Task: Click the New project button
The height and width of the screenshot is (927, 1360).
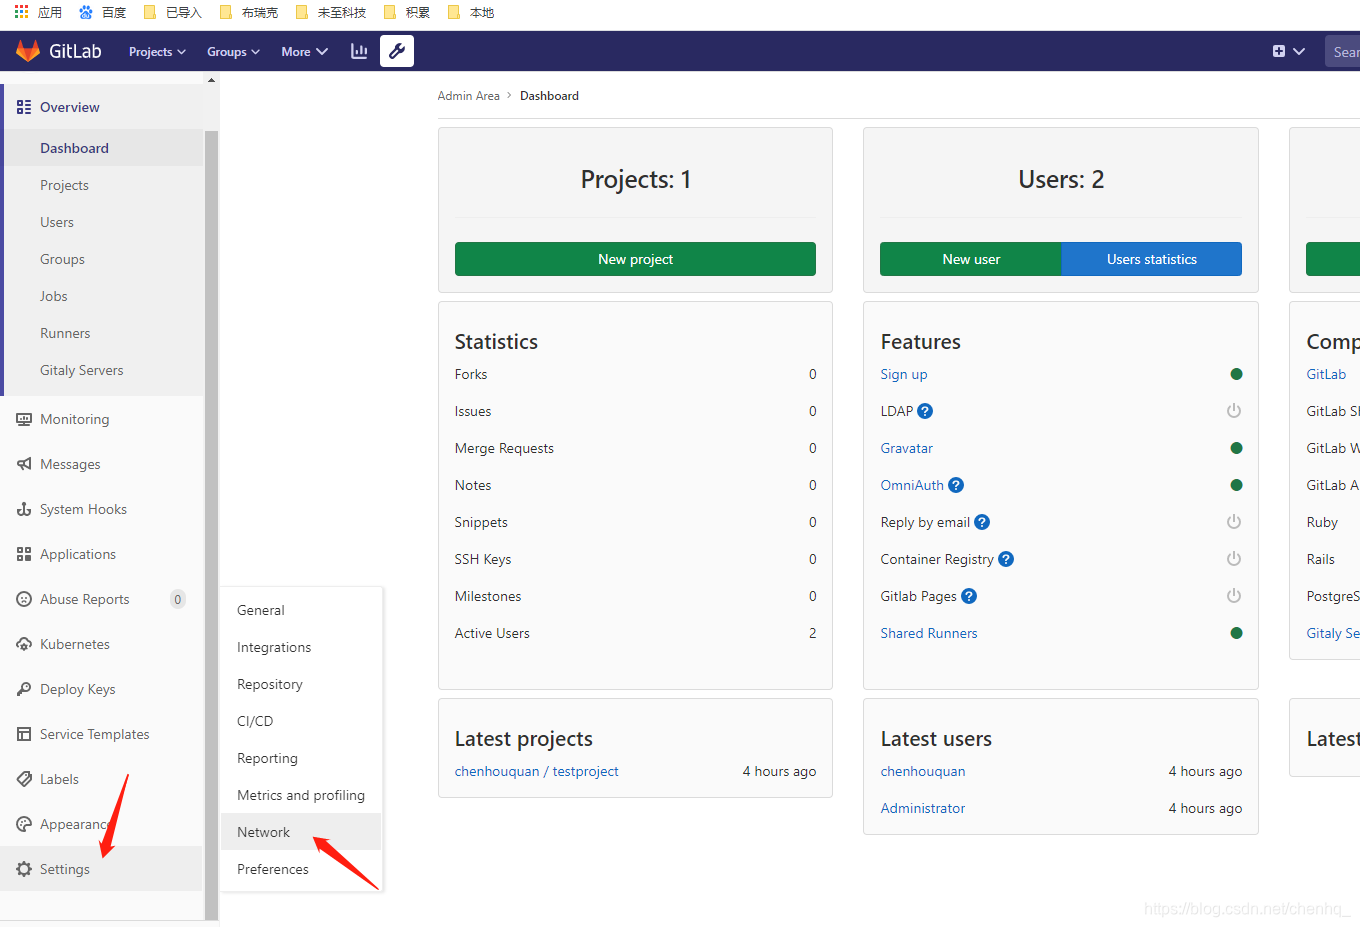Action: point(635,259)
